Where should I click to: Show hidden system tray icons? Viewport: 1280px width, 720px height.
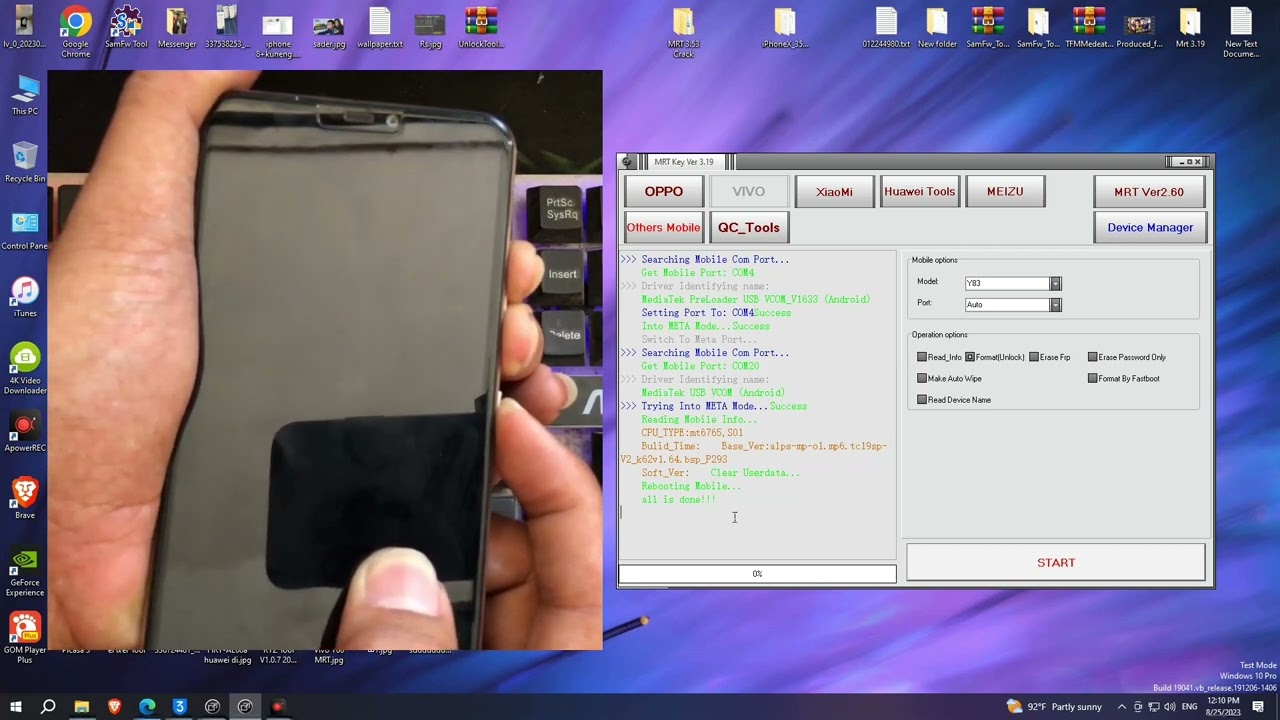[1121, 707]
